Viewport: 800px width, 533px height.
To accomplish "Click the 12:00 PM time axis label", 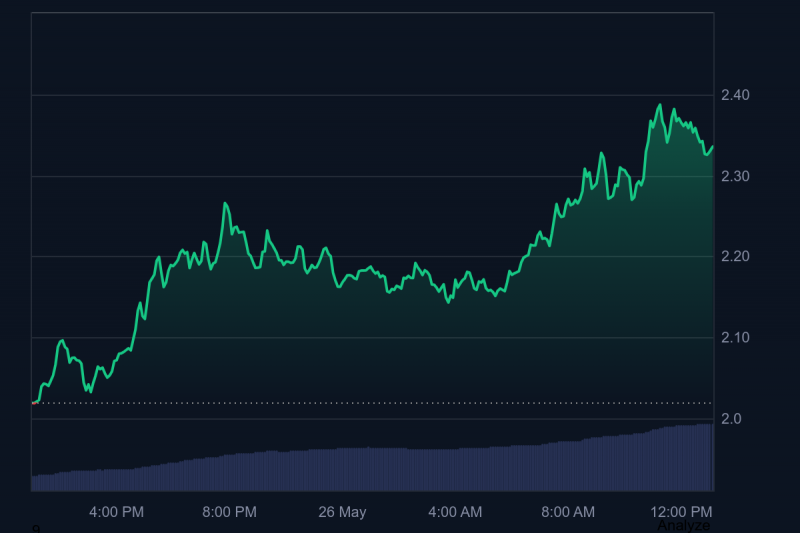I will [x=681, y=512].
